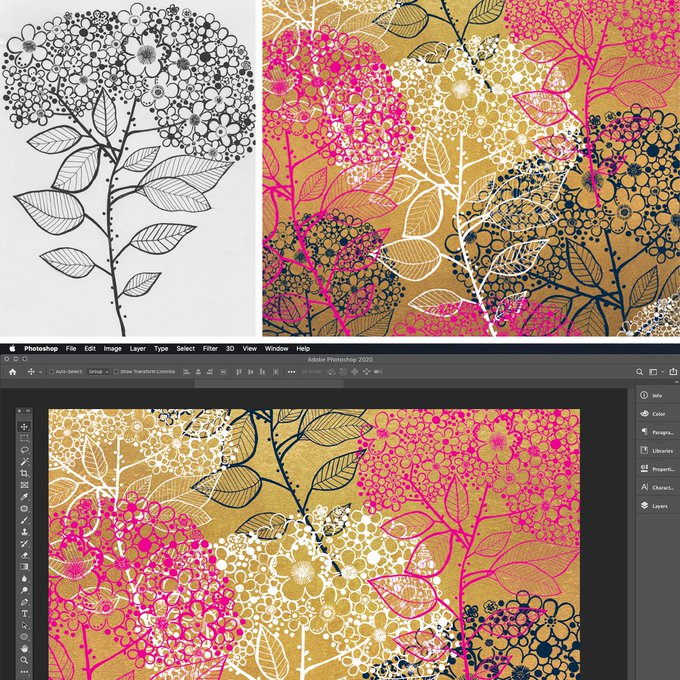680x680 pixels.
Task: Click the Photoshop canvas artwork
Action: coord(314,544)
